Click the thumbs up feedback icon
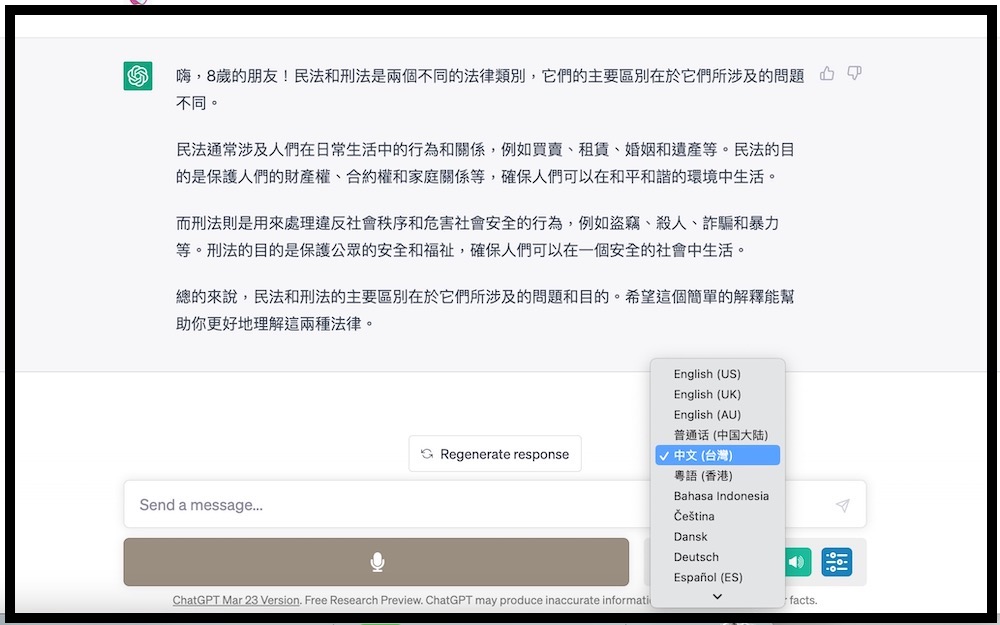1000x625 pixels. click(x=827, y=73)
